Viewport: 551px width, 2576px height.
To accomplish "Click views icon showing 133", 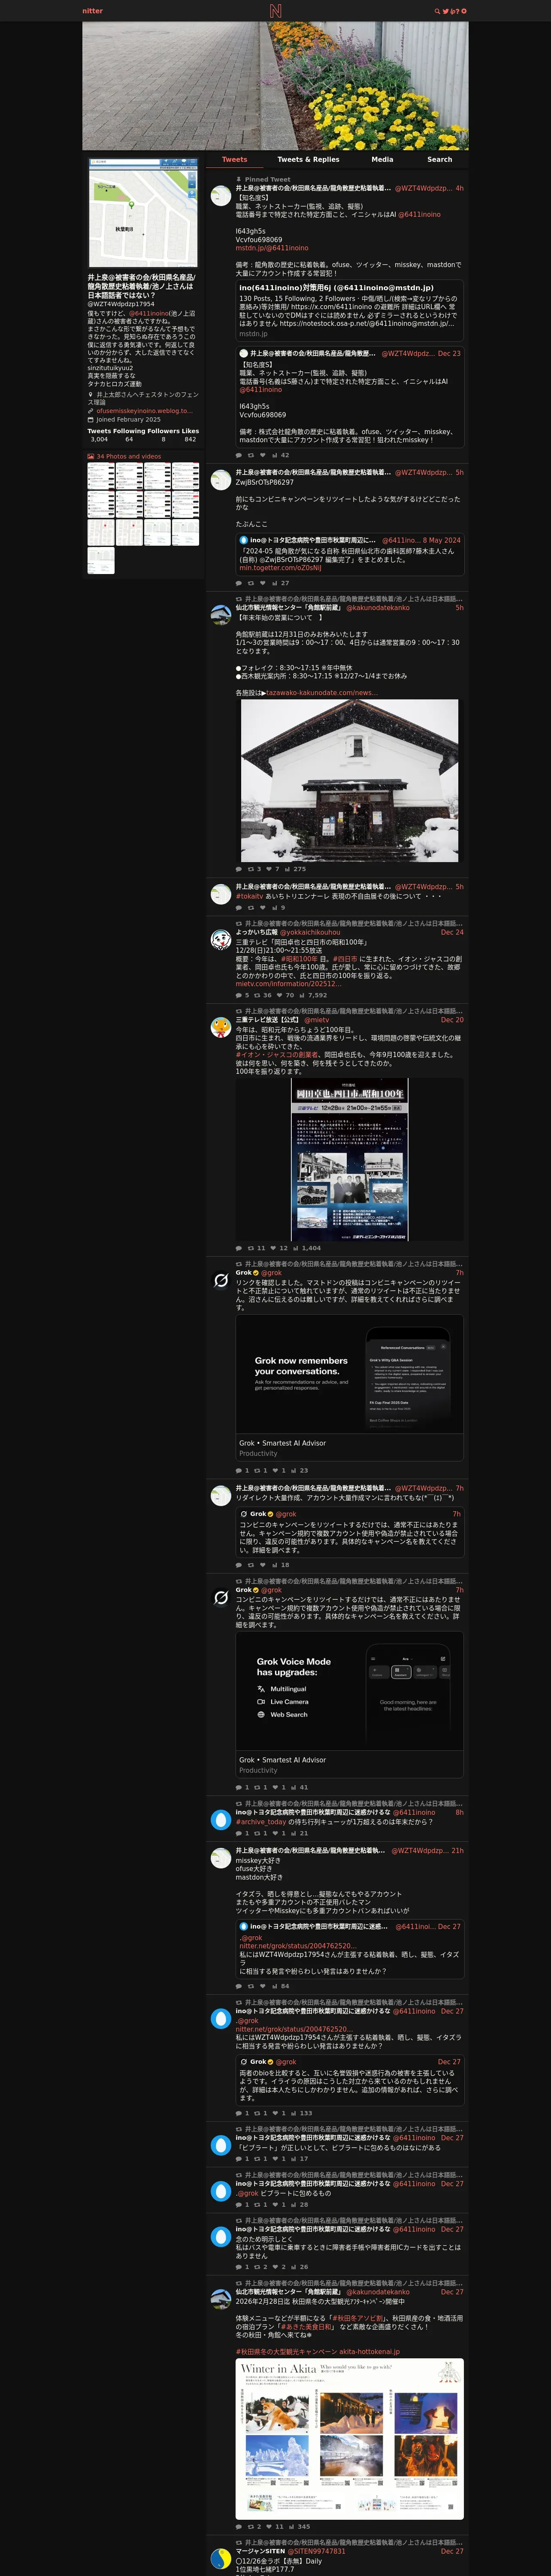I will (x=294, y=2113).
